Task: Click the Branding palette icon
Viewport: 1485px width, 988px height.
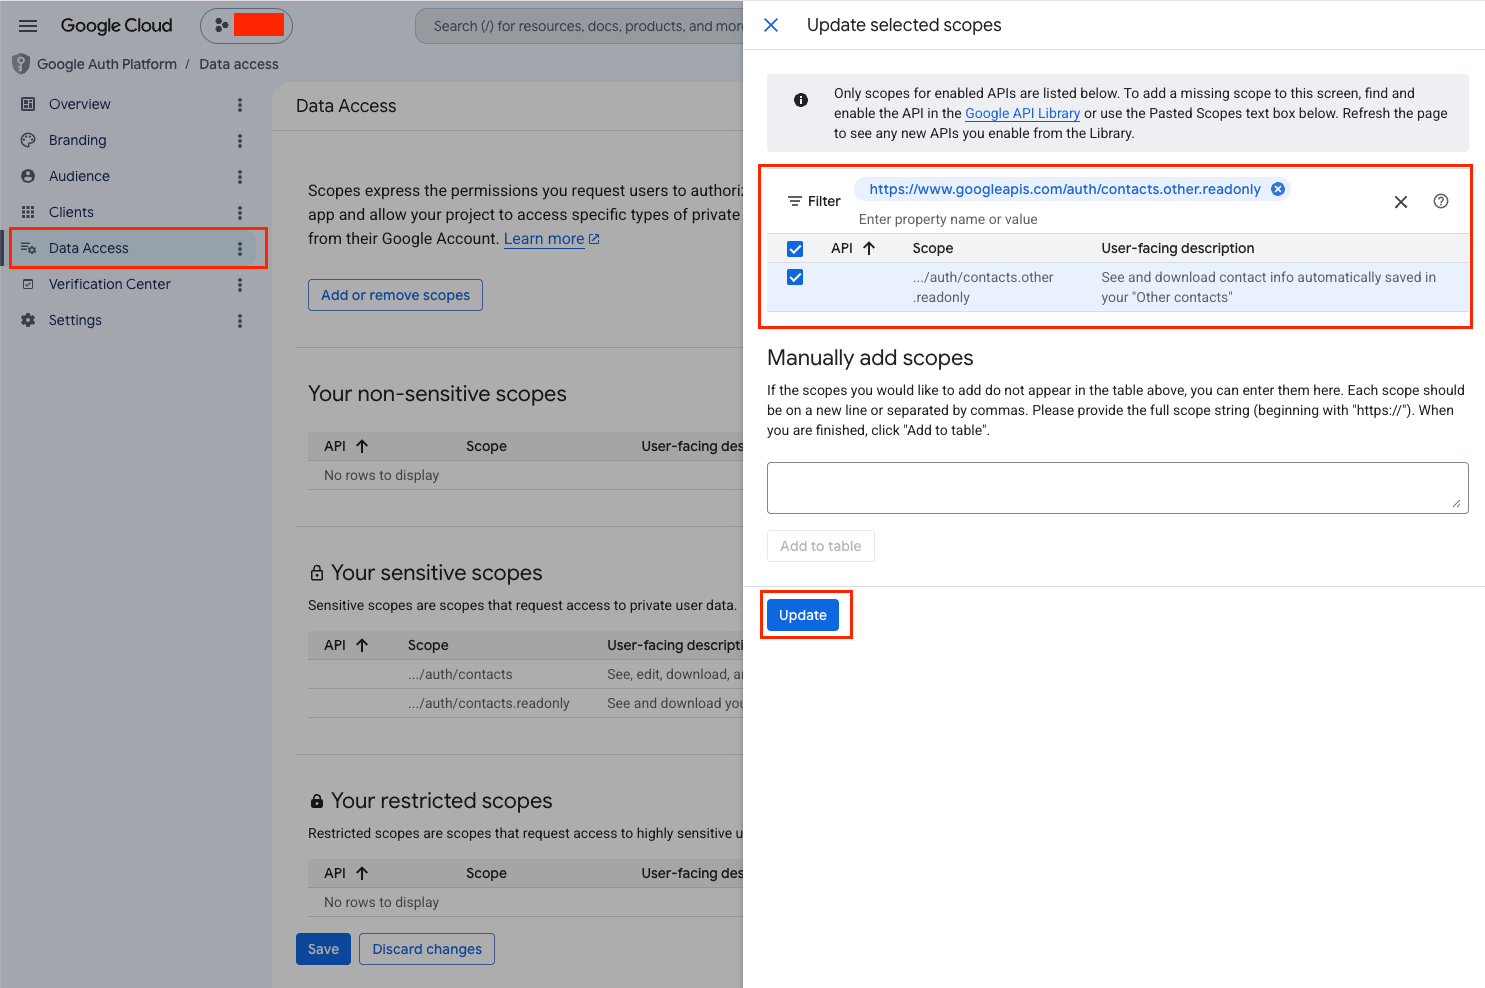Action: [x=28, y=140]
